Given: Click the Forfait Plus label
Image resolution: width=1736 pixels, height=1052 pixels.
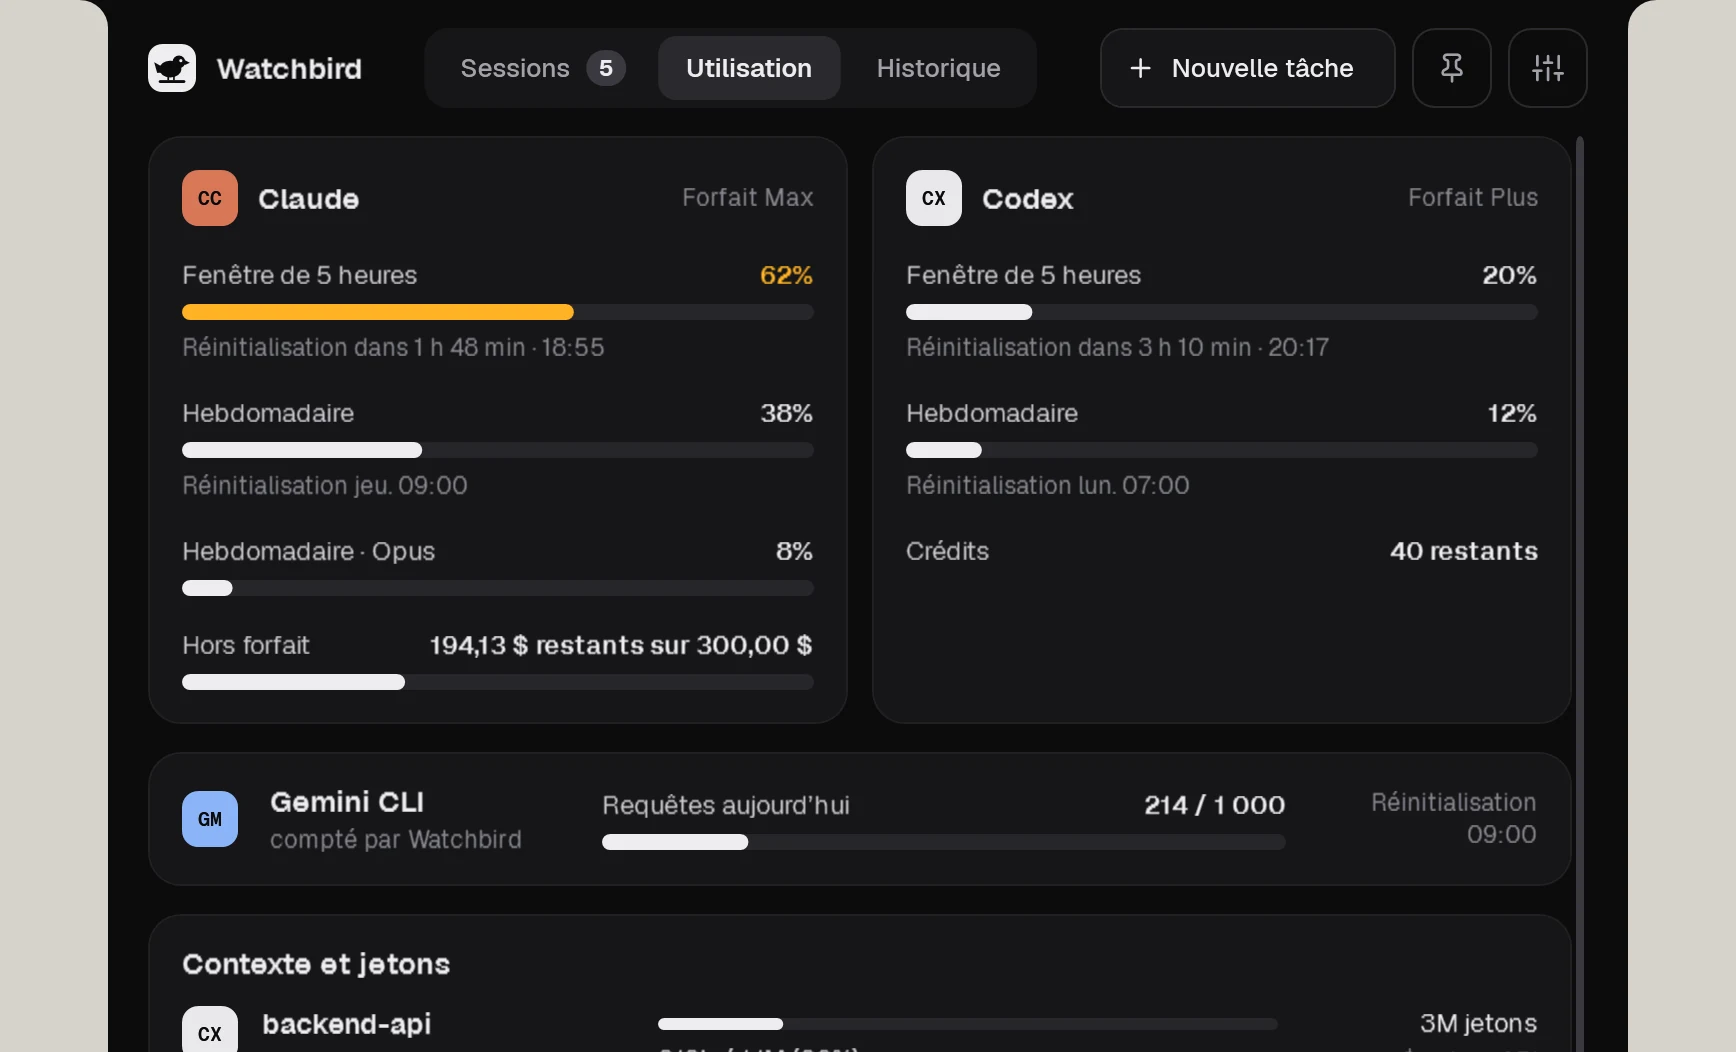Looking at the screenshot, I should pos(1473,197).
